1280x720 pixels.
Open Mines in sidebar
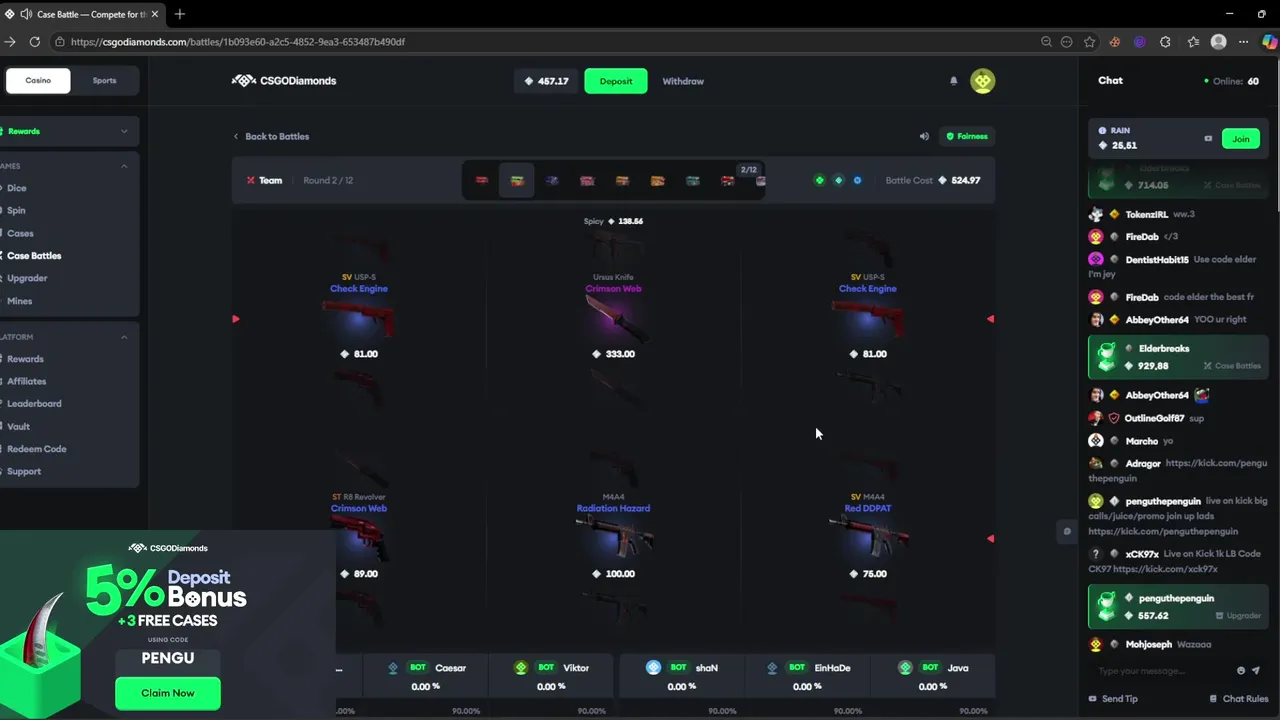(x=20, y=301)
